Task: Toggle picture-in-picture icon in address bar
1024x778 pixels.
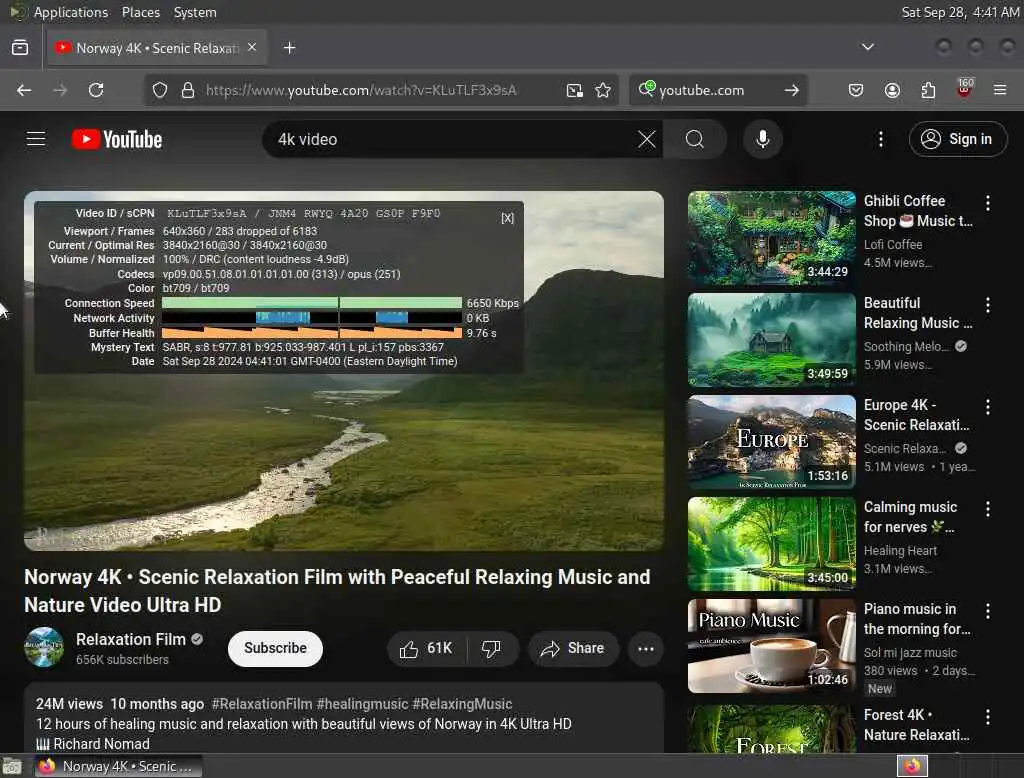Action: (x=575, y=90)
